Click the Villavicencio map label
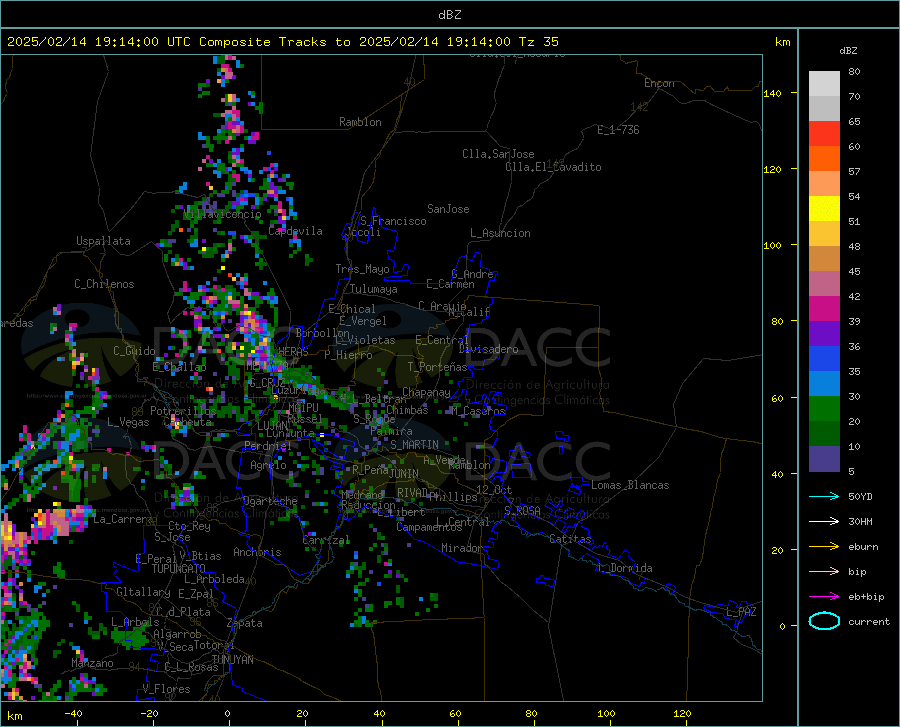 tap(222, 214)
